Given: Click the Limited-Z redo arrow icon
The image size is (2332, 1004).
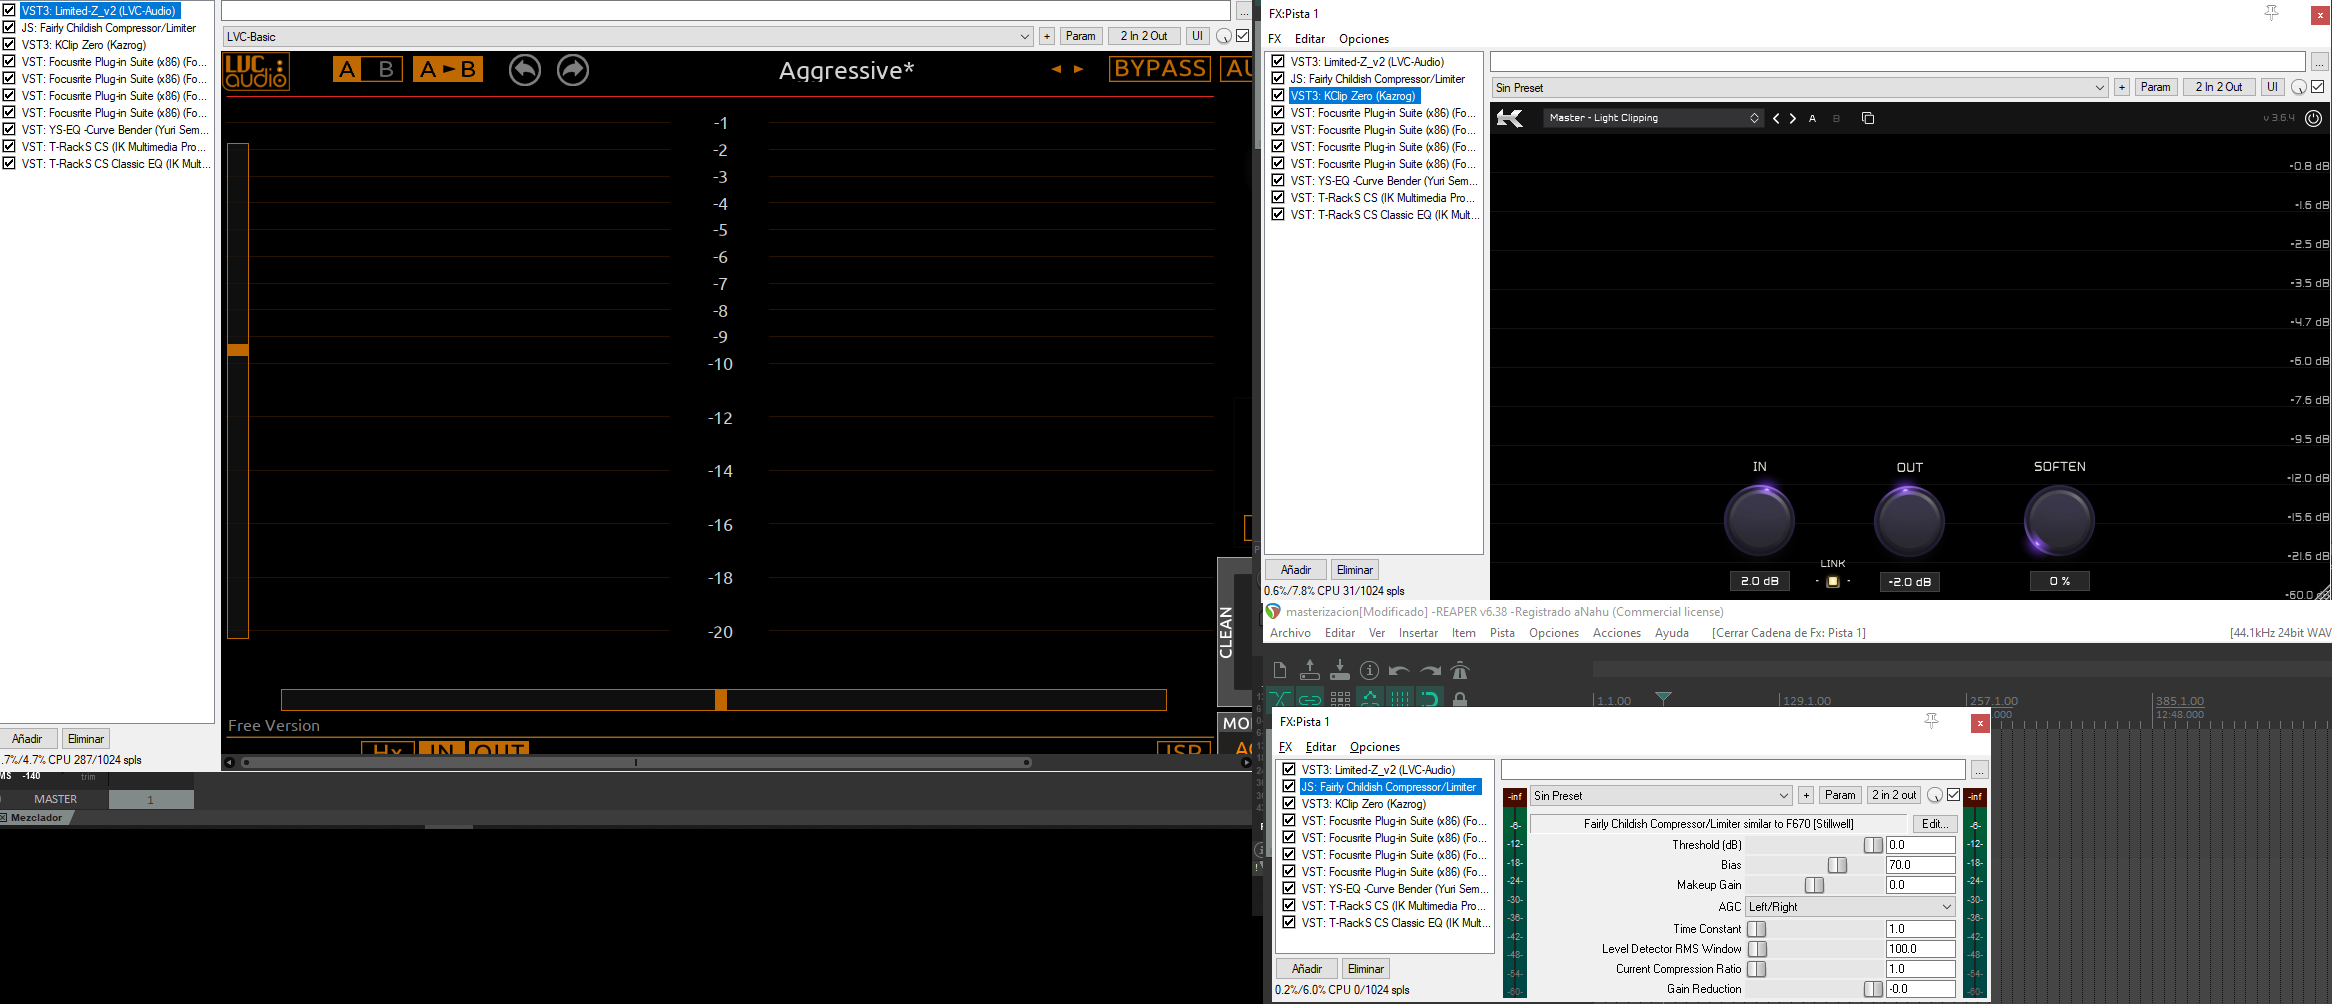Looking at the screenshot, I should (x=573, y=70).
